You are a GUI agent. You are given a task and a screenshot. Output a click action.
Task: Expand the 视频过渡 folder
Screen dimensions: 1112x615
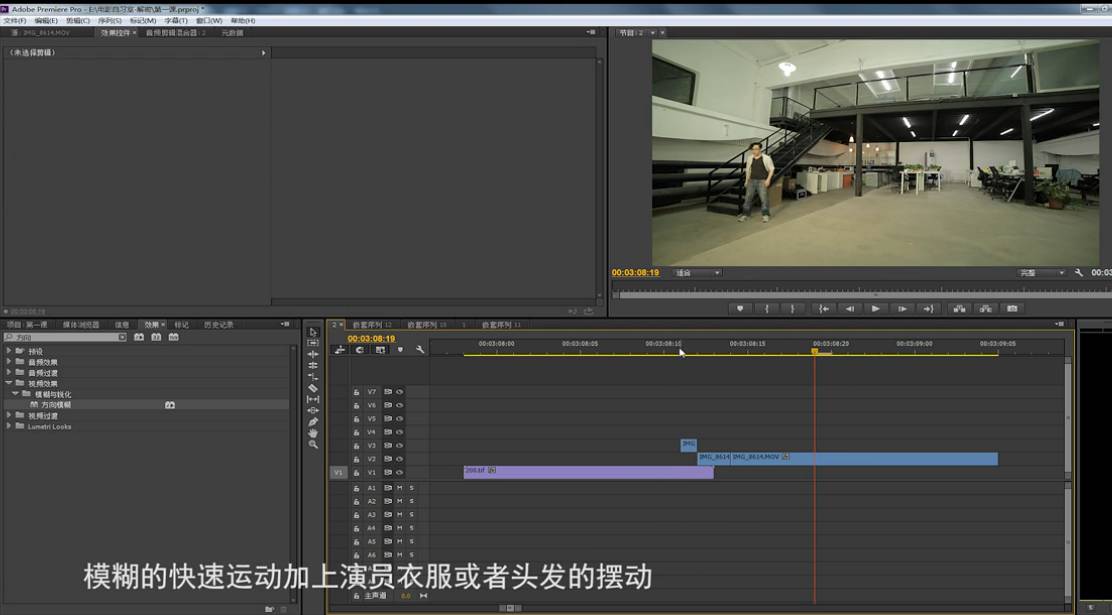[x=9, y=415]
